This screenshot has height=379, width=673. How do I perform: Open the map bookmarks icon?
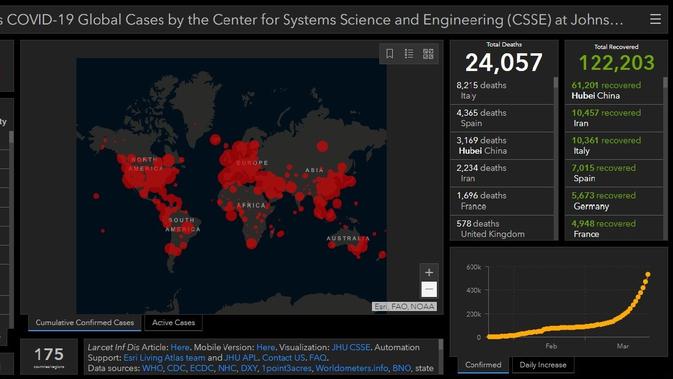point(390,54)
